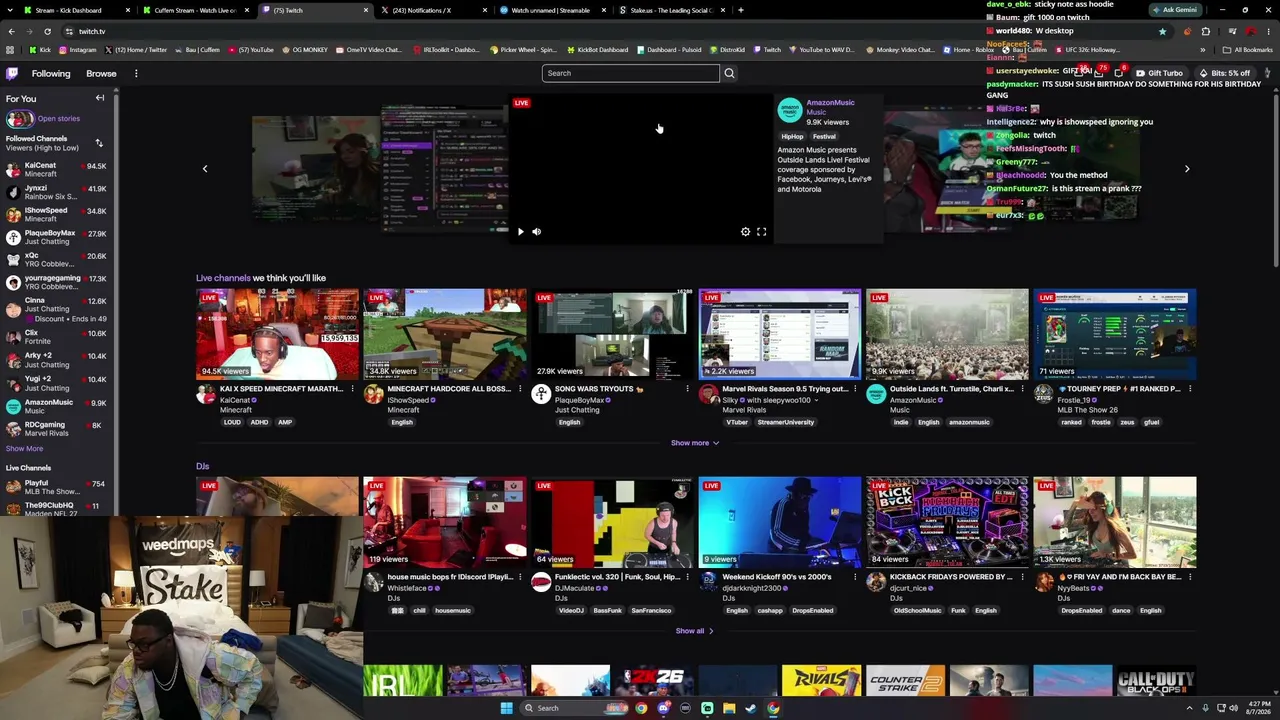Open the Following tab on Twitch
The width and height of the screenshot is (1280, 720).
(x=51, y=73)
